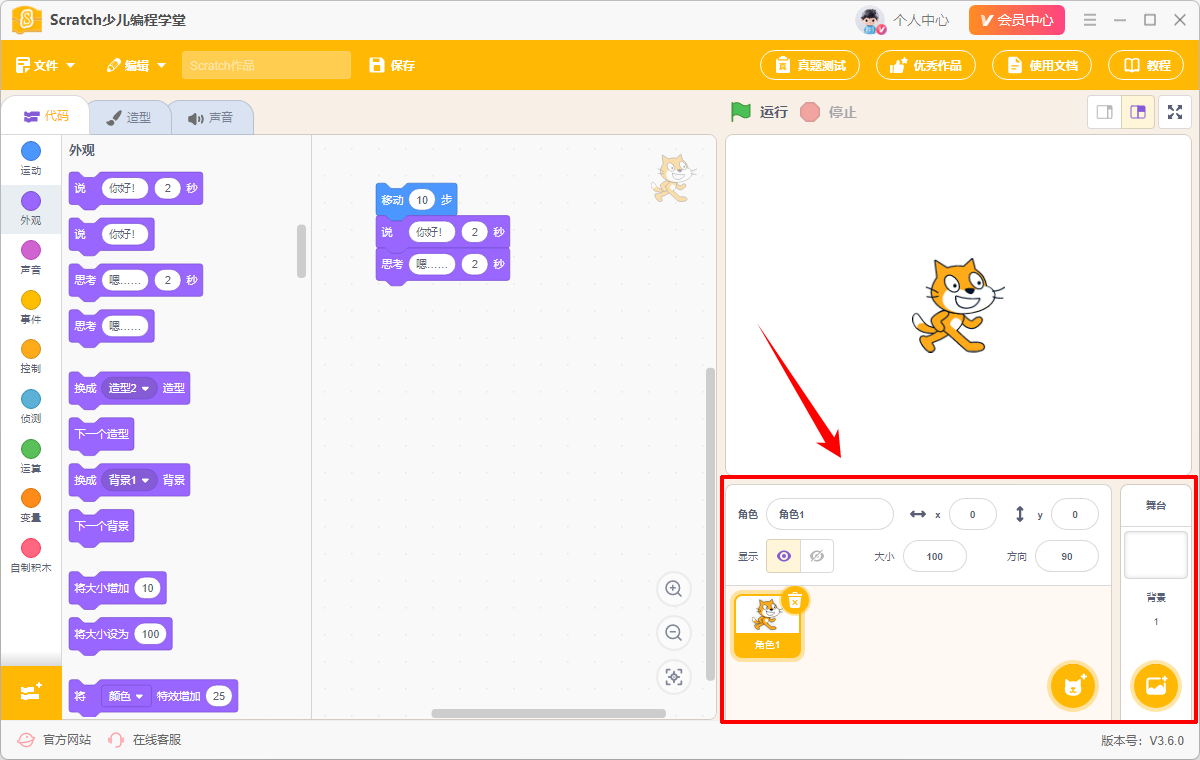
Task: Open the add extension button
Action: (x=31, y=692)
